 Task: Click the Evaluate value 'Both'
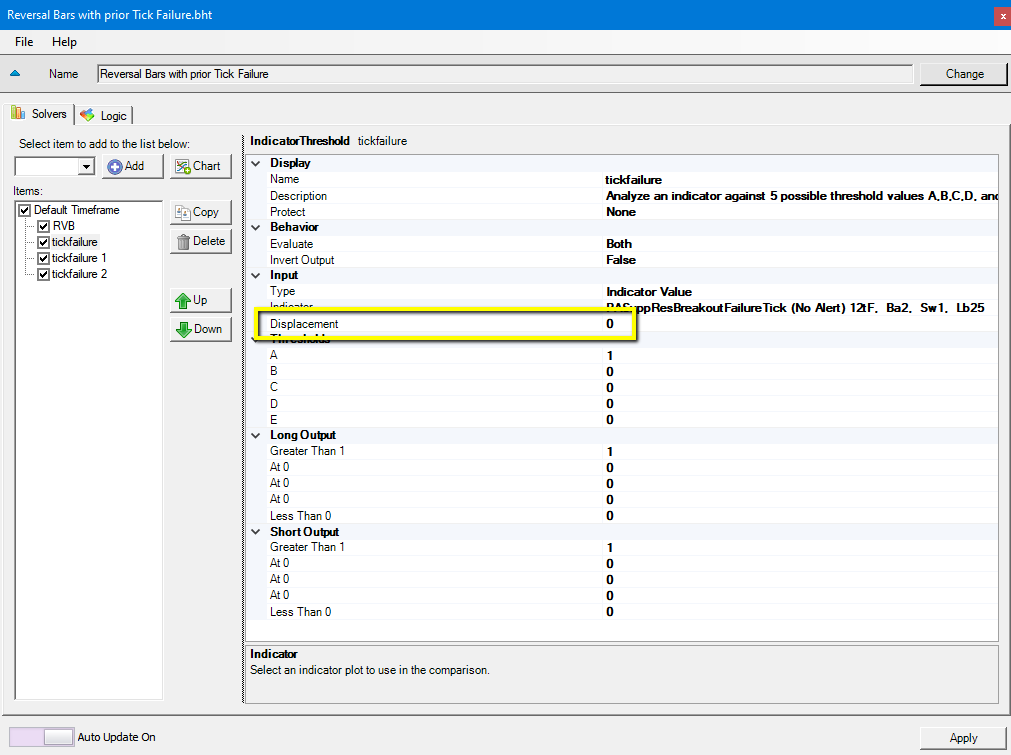click(618, 244)
